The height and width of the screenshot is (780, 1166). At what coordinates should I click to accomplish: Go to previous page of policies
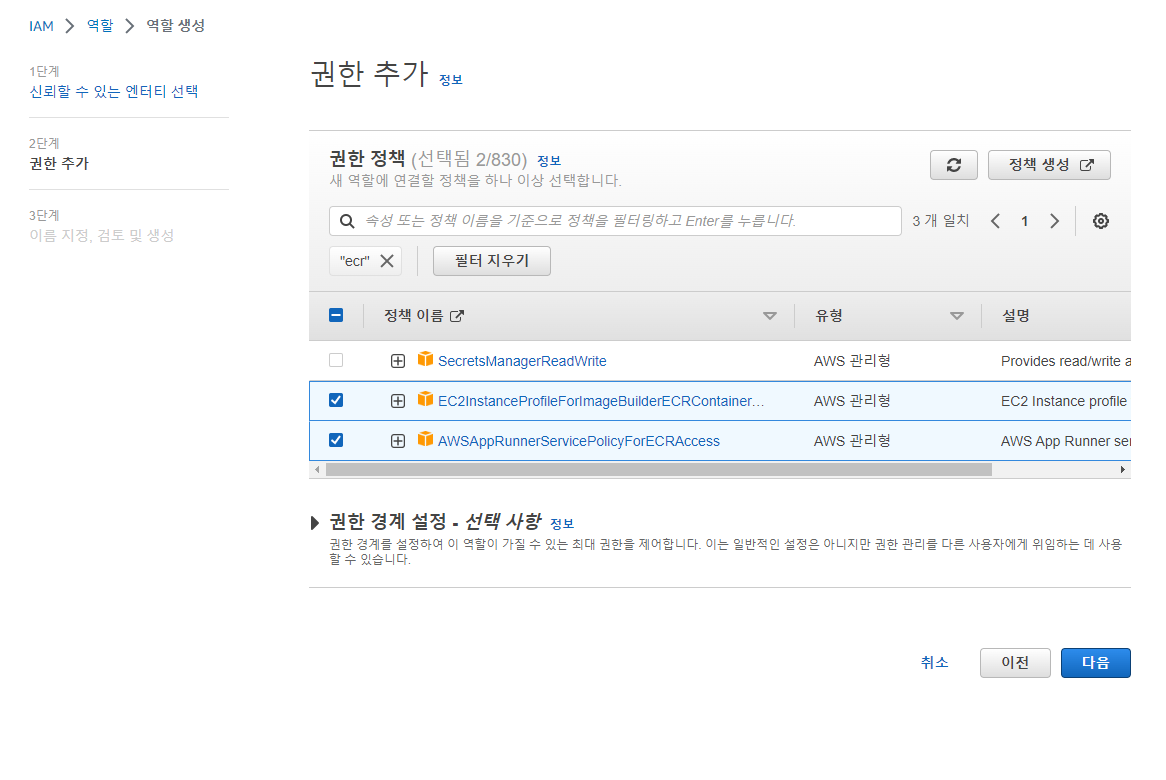(x=995, y=221)
